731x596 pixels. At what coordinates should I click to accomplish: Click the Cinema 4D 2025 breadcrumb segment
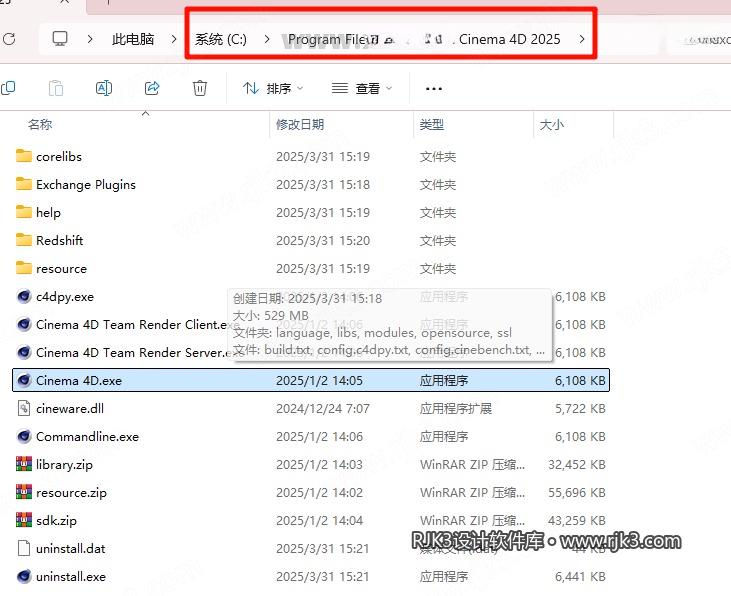coord(509,39)
